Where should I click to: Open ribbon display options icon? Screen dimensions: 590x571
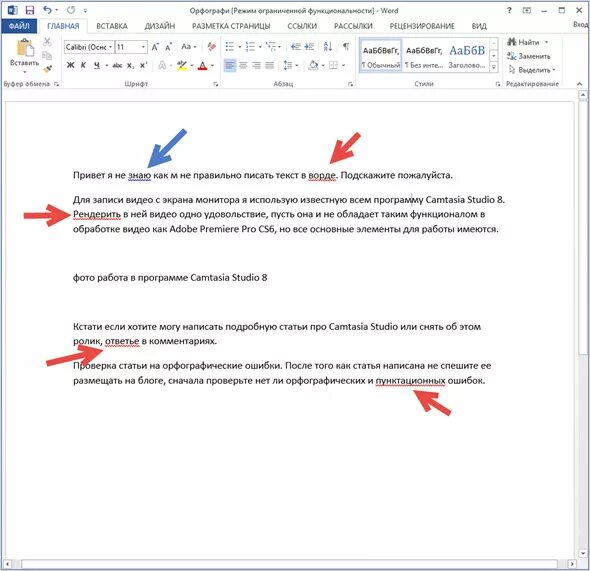527,10
